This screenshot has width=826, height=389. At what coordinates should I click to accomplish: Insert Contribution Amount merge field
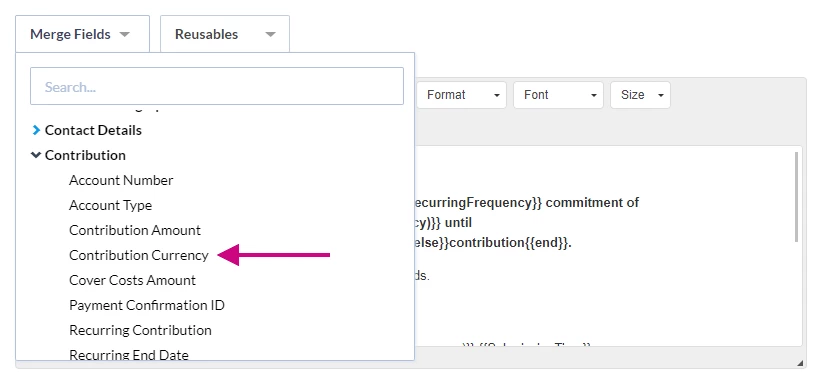135,230
